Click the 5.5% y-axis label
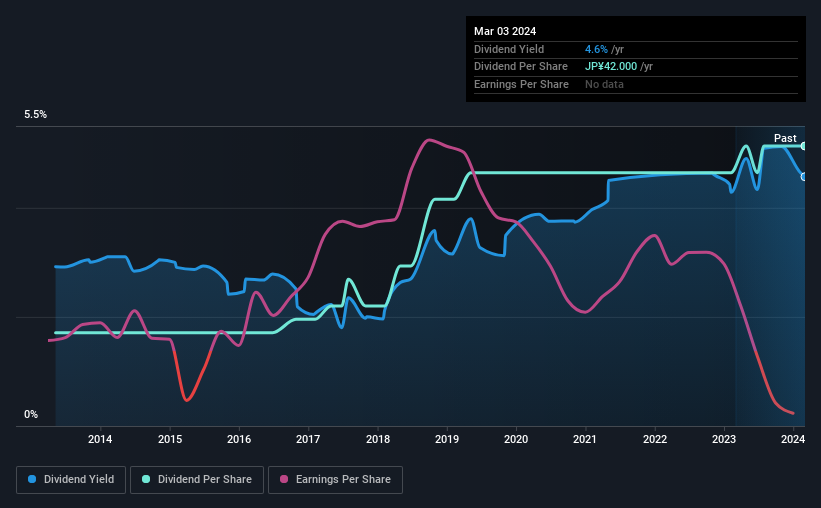Screen dimensions: 821x508 point(36,115)
